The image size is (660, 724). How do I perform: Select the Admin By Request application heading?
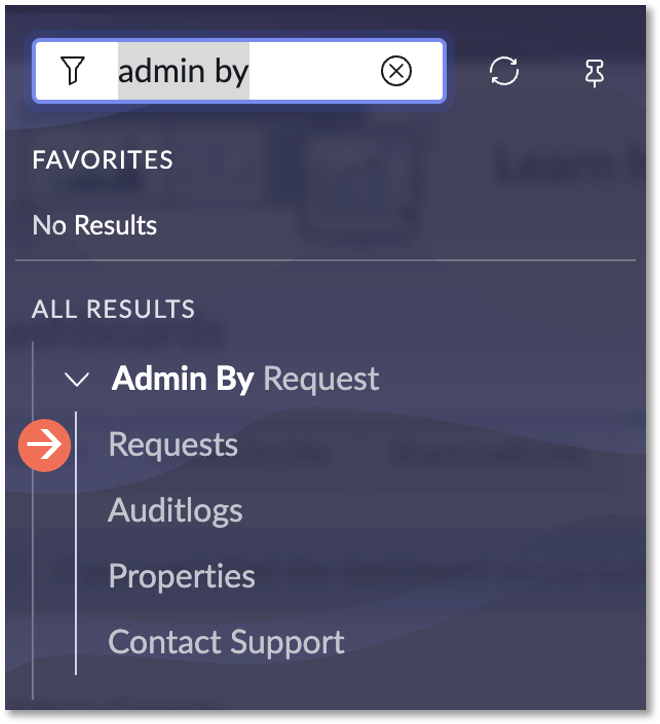click(x=245, y=379)
